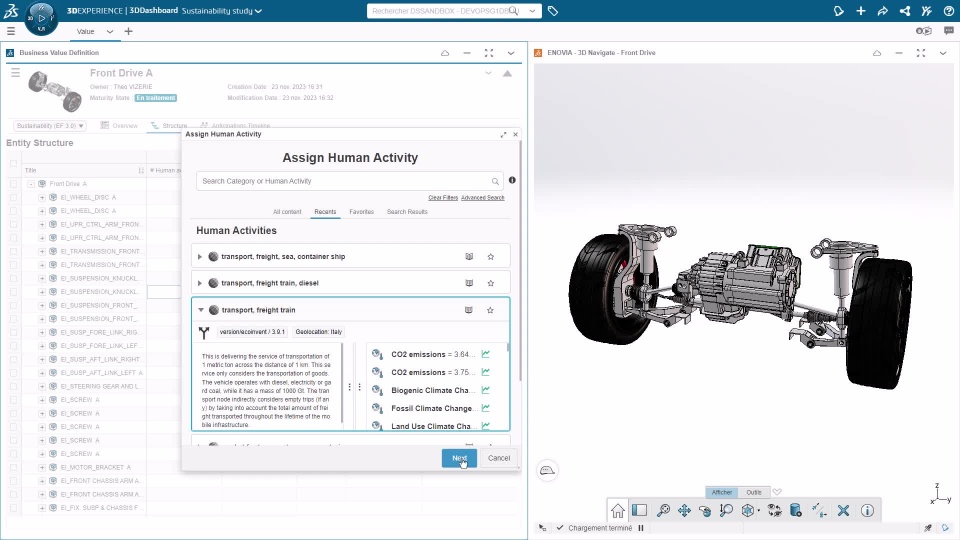Open the help question mark icon
The width and height of the screenshot is (960, 540).
[x=948, y=11]
